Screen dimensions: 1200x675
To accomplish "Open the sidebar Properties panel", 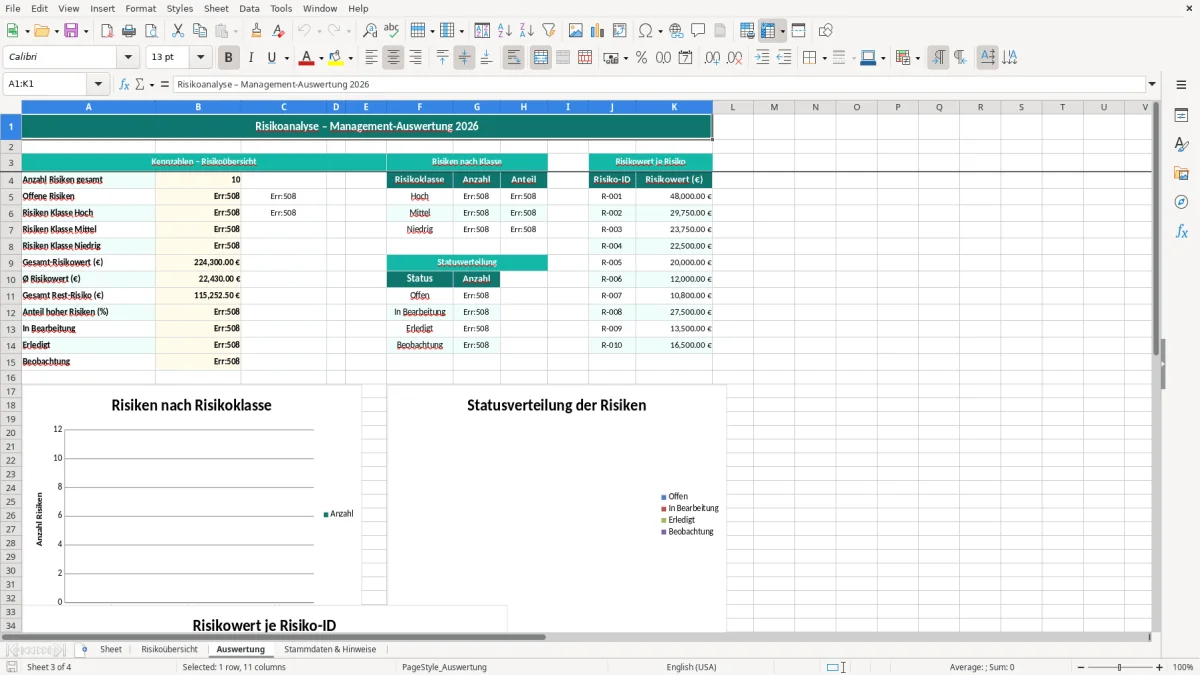I will pyautogui.click(x=1181, y=115).
